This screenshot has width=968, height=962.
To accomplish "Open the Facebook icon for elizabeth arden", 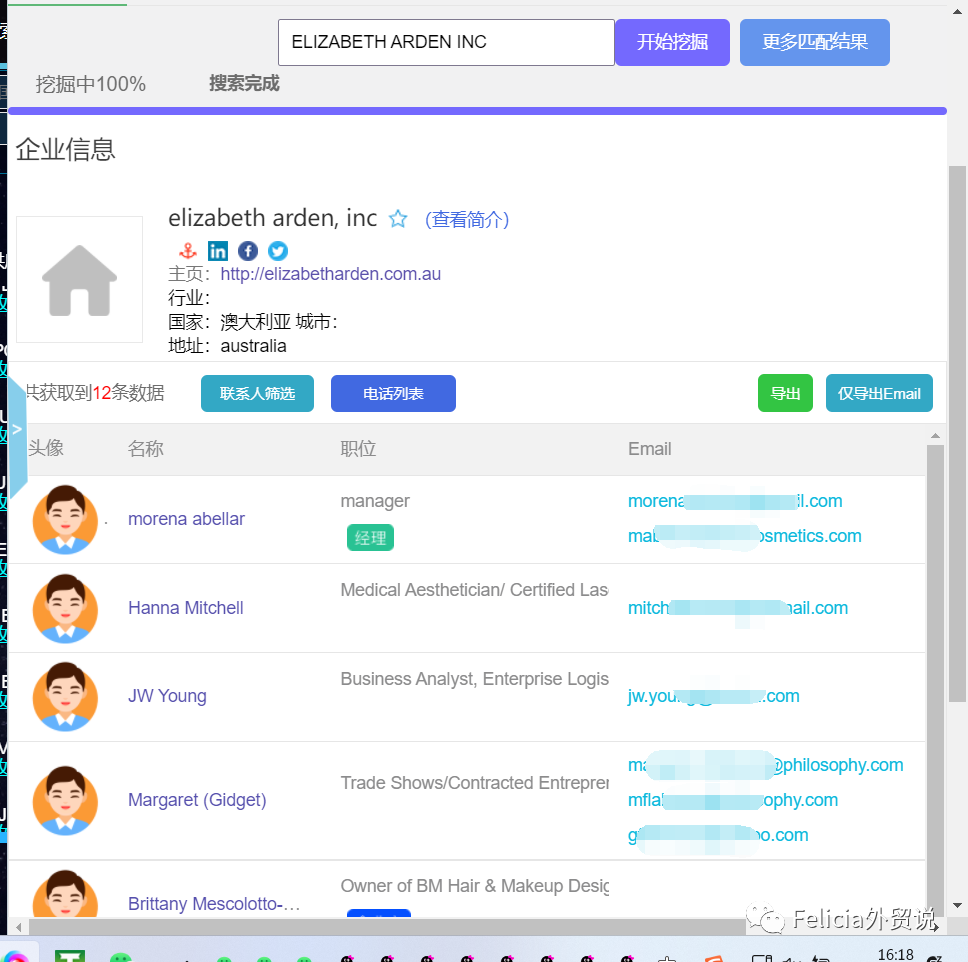I will (x=248, y=251).
